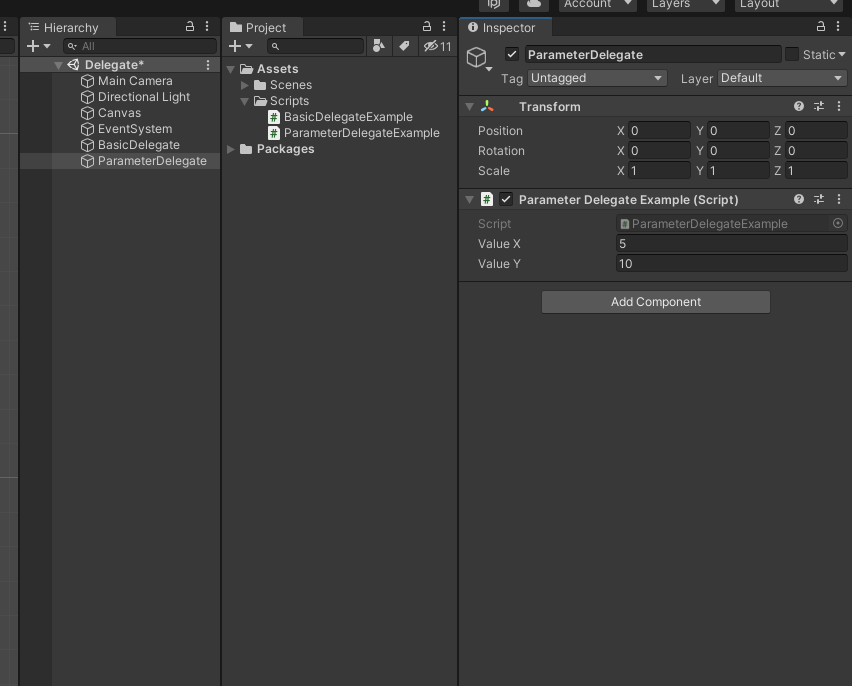Open the Hierarchy create object menu
Screen dimensions: 852x686
(38, 46)
